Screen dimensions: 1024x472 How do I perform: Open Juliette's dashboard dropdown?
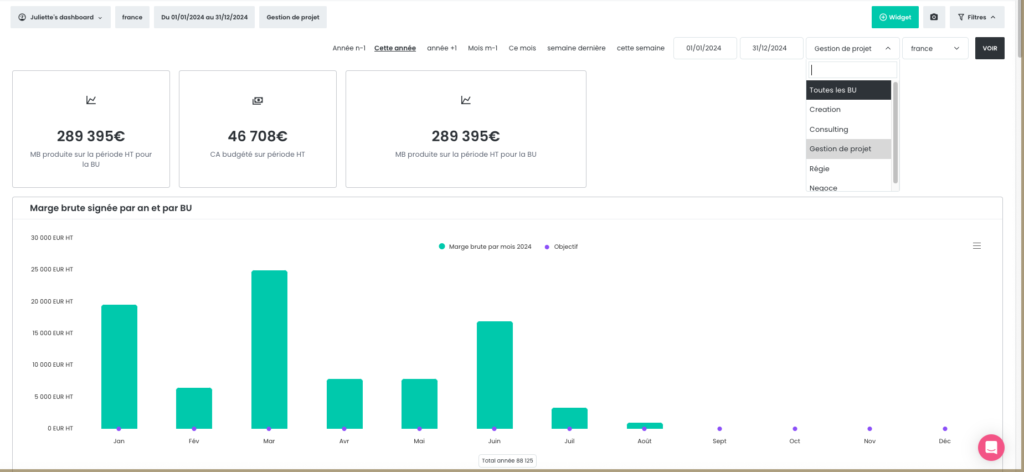[x=60, y=17]
